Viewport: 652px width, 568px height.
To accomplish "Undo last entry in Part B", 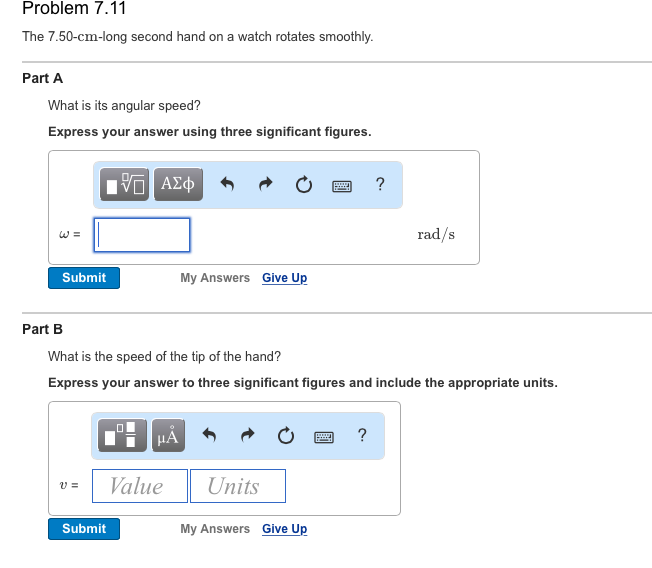I will click(x=209, y=435).
